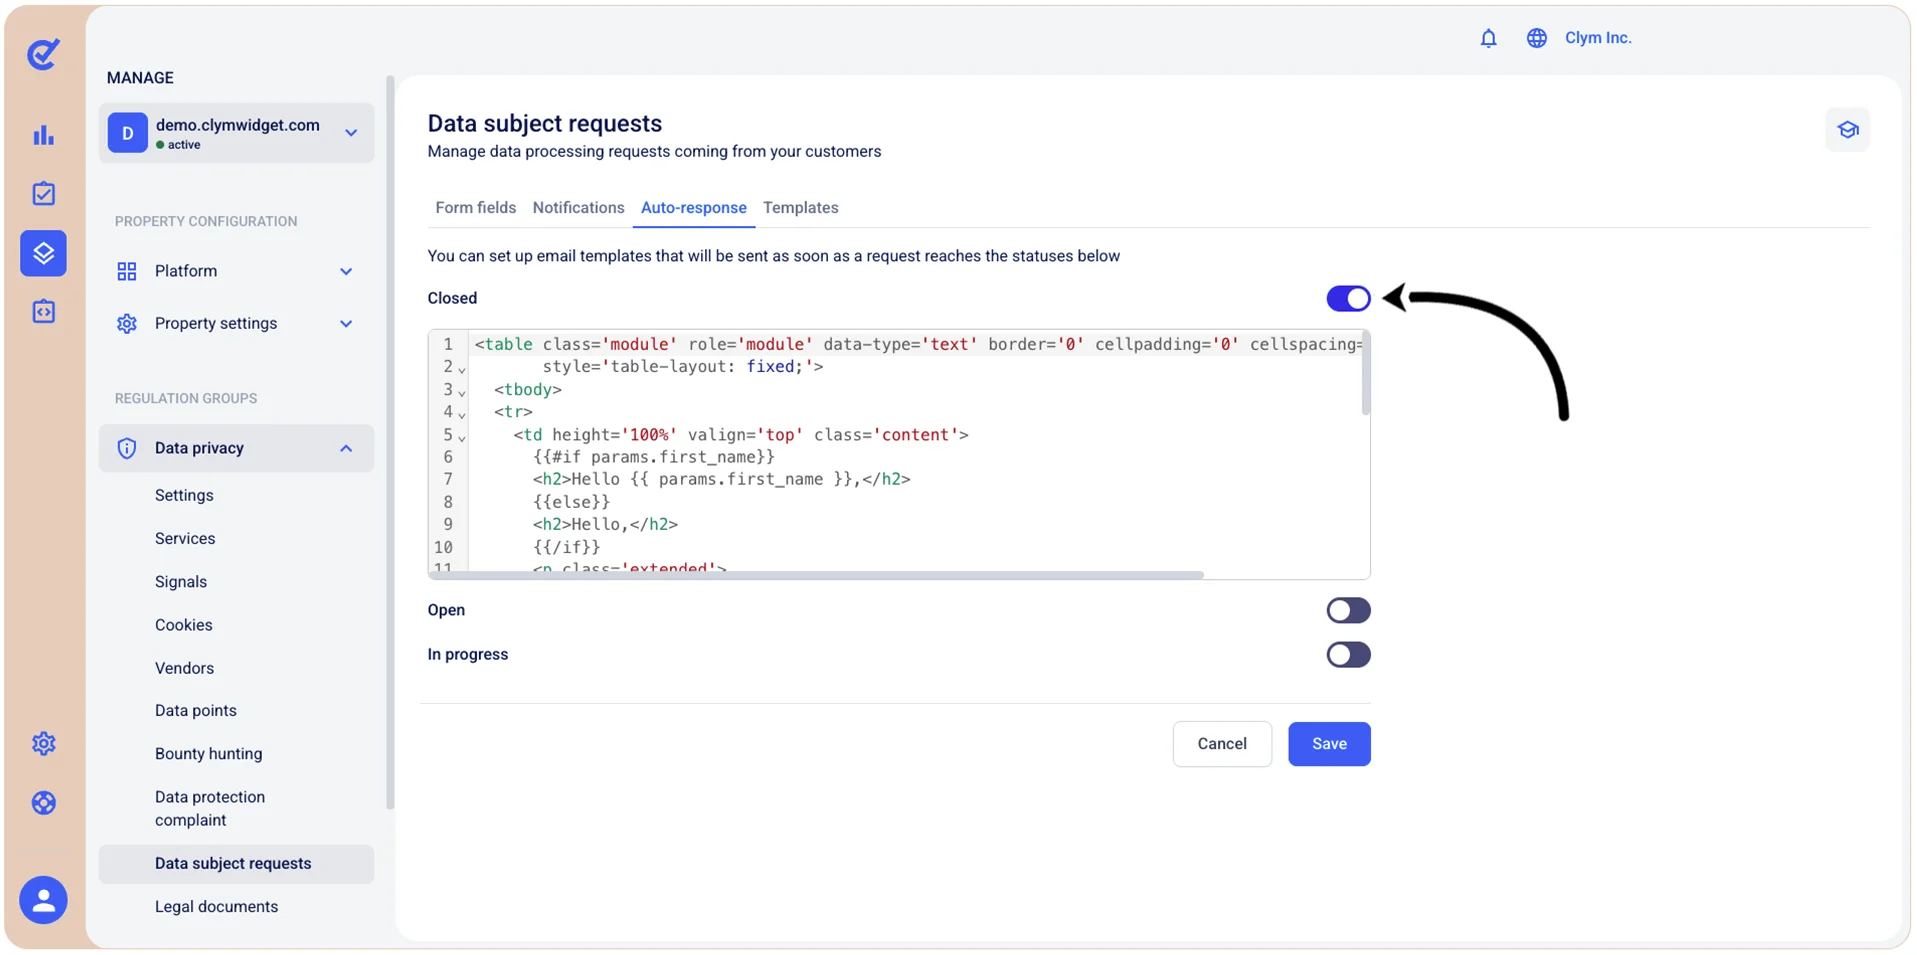Enable the Open auto-response toggle

coord(1348,610)
